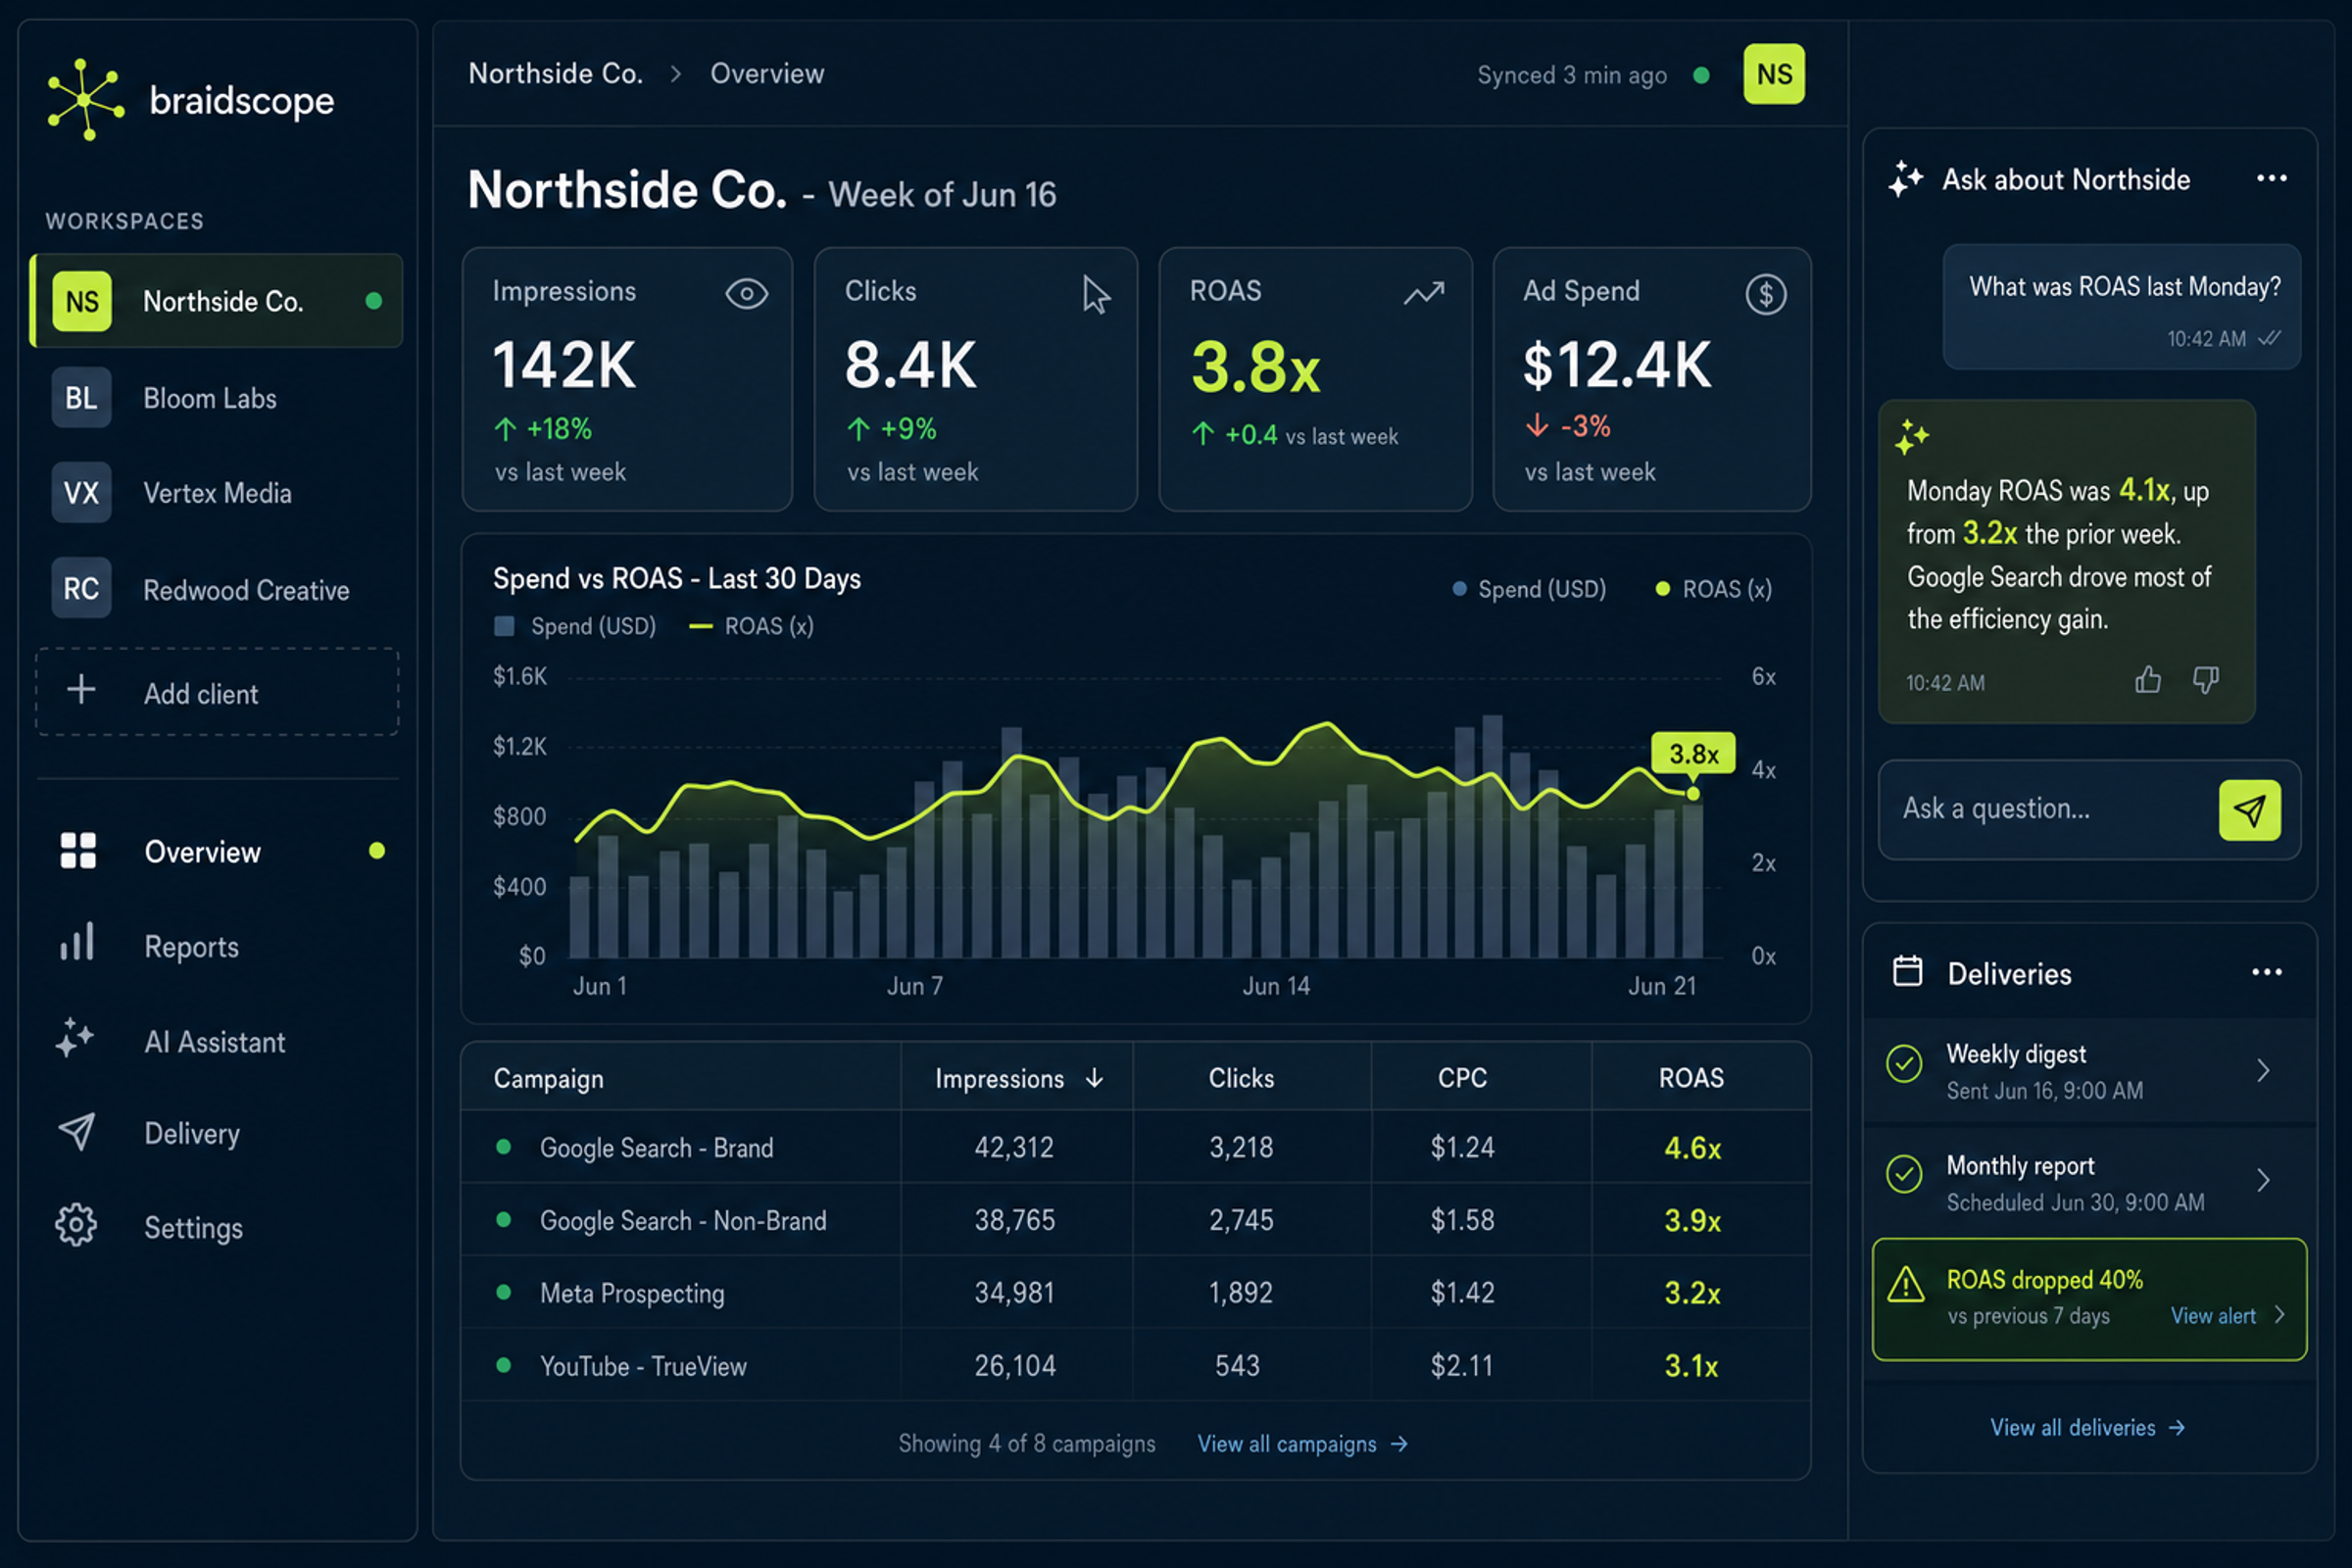Click the NS badge in Northside Co. workspace row
2352x1568 pixels.
pyautogui.click(x=82, y=301)
